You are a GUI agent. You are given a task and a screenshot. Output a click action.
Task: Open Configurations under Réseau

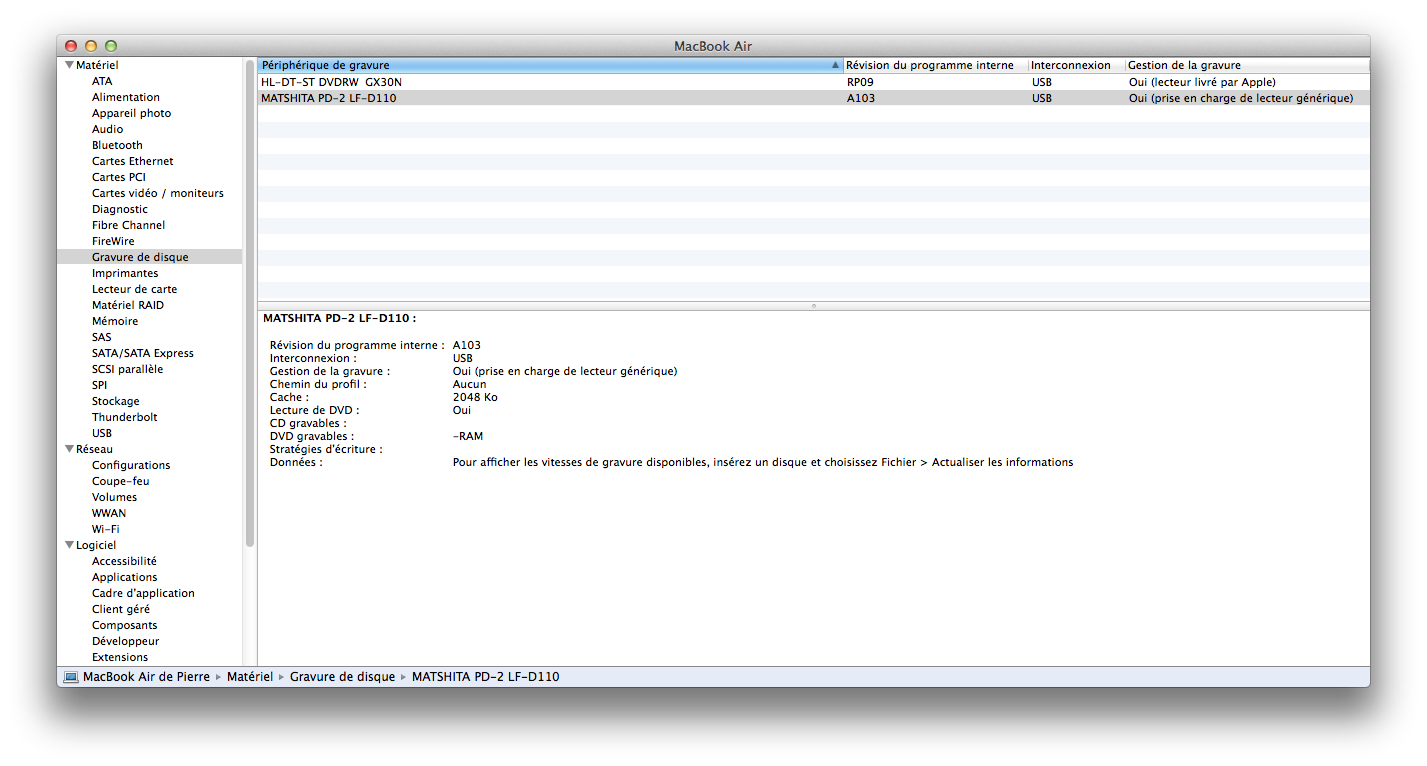131,465
